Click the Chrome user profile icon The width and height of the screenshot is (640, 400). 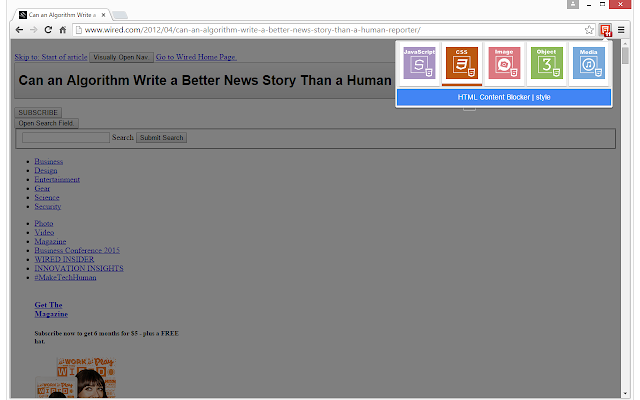[x=573, y=4]
